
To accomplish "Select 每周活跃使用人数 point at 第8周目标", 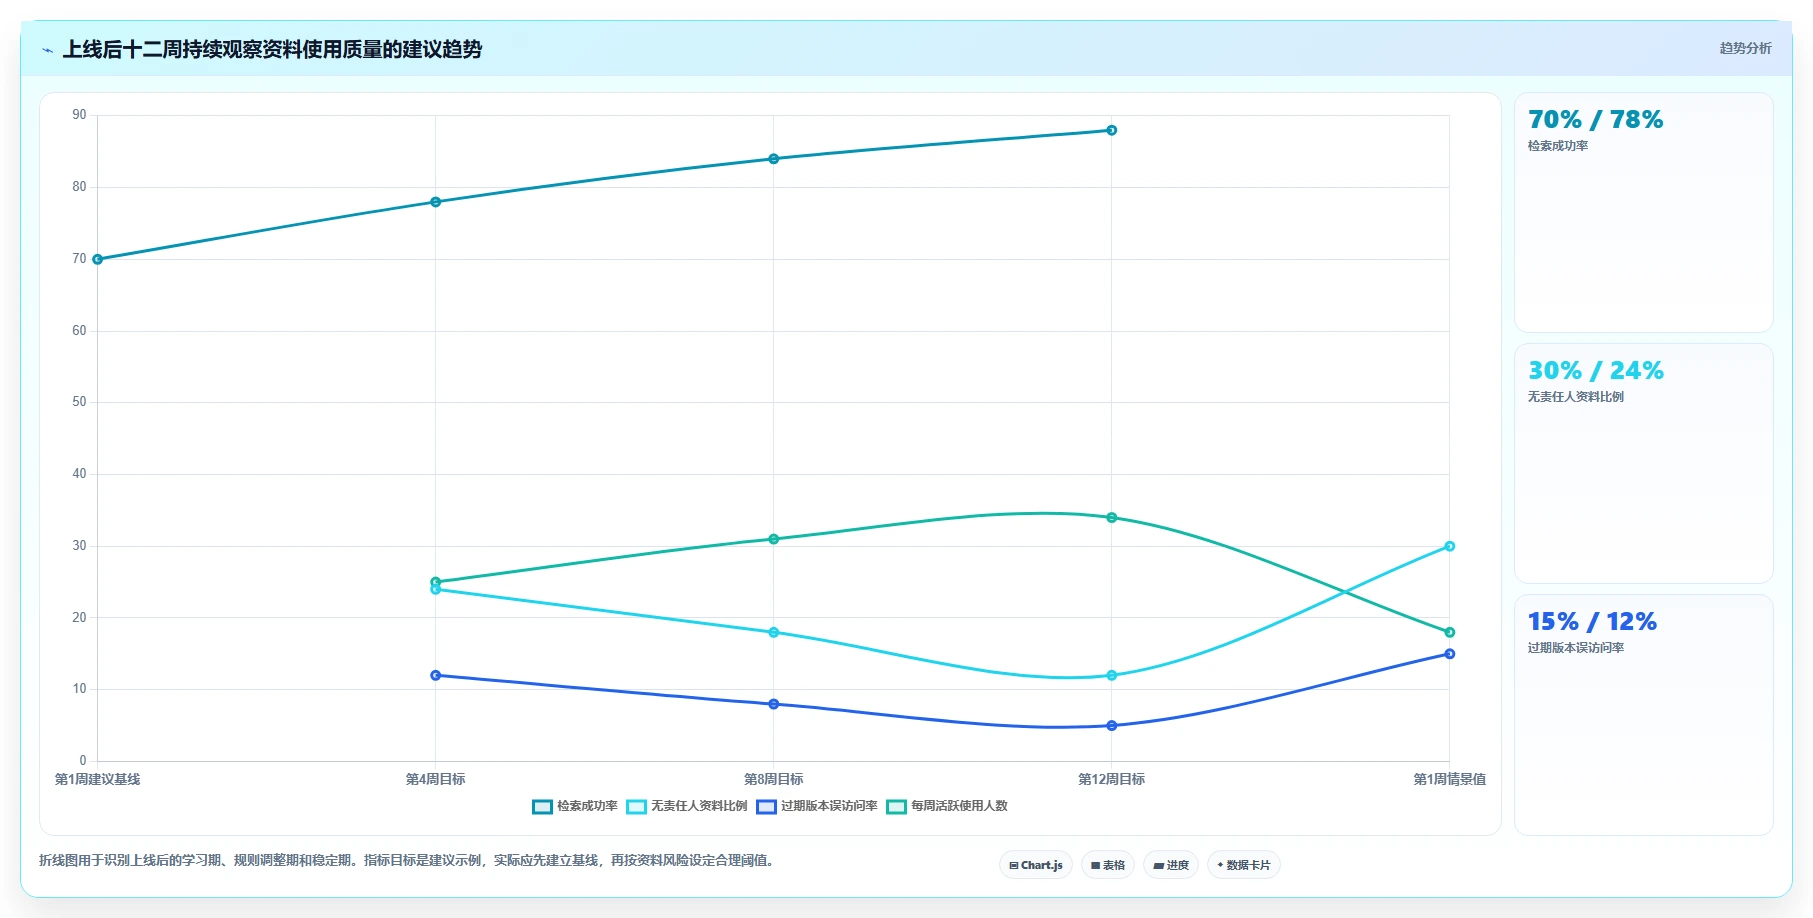I will [774, 539].
